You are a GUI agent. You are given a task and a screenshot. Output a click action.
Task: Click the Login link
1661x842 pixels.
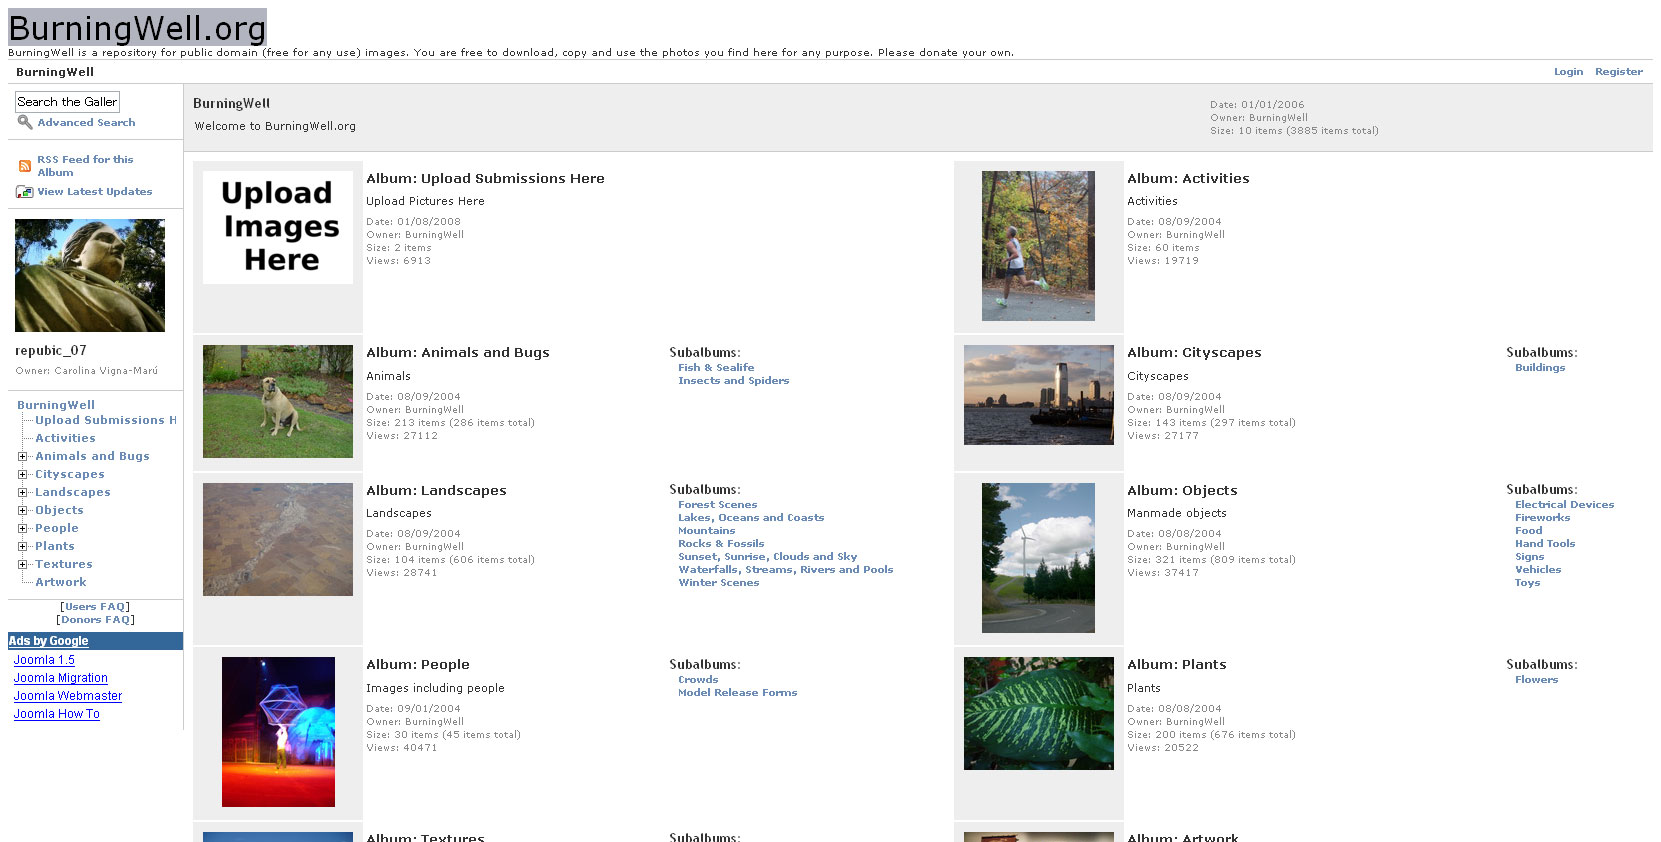1567,72
